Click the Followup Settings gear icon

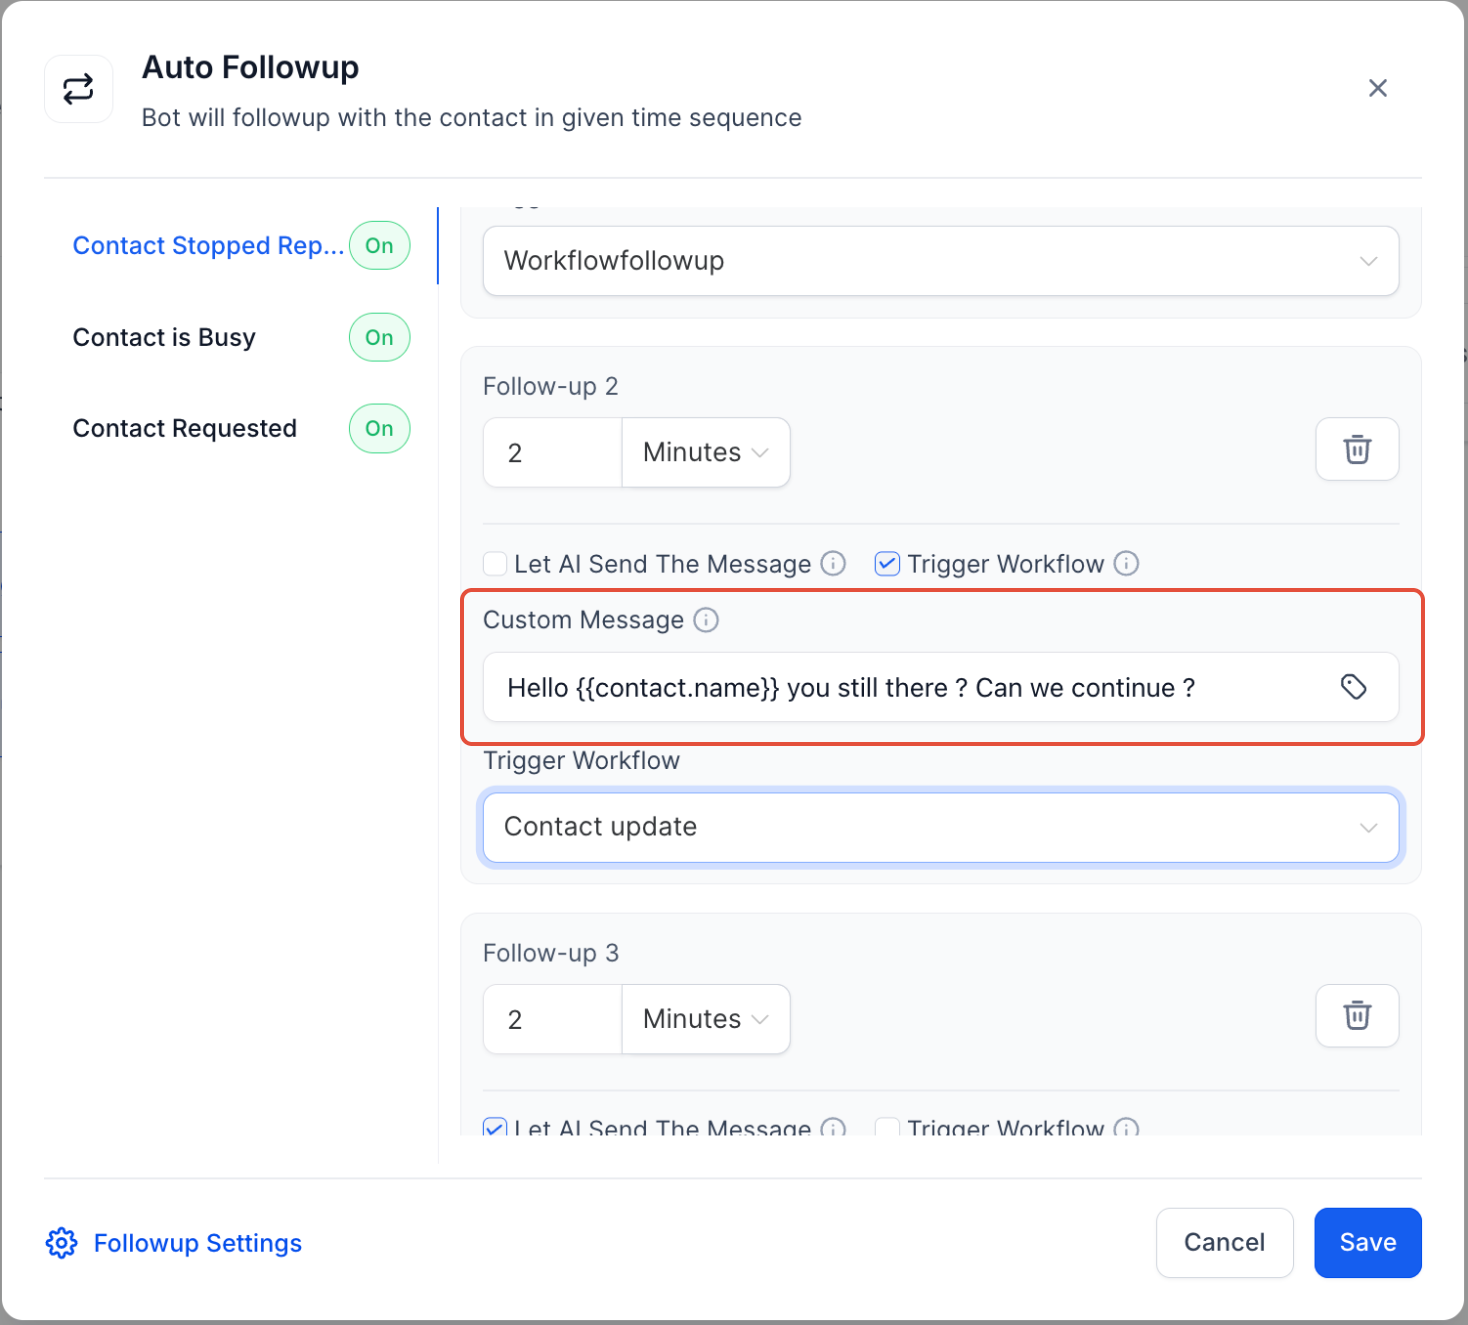pos(62,1243)
